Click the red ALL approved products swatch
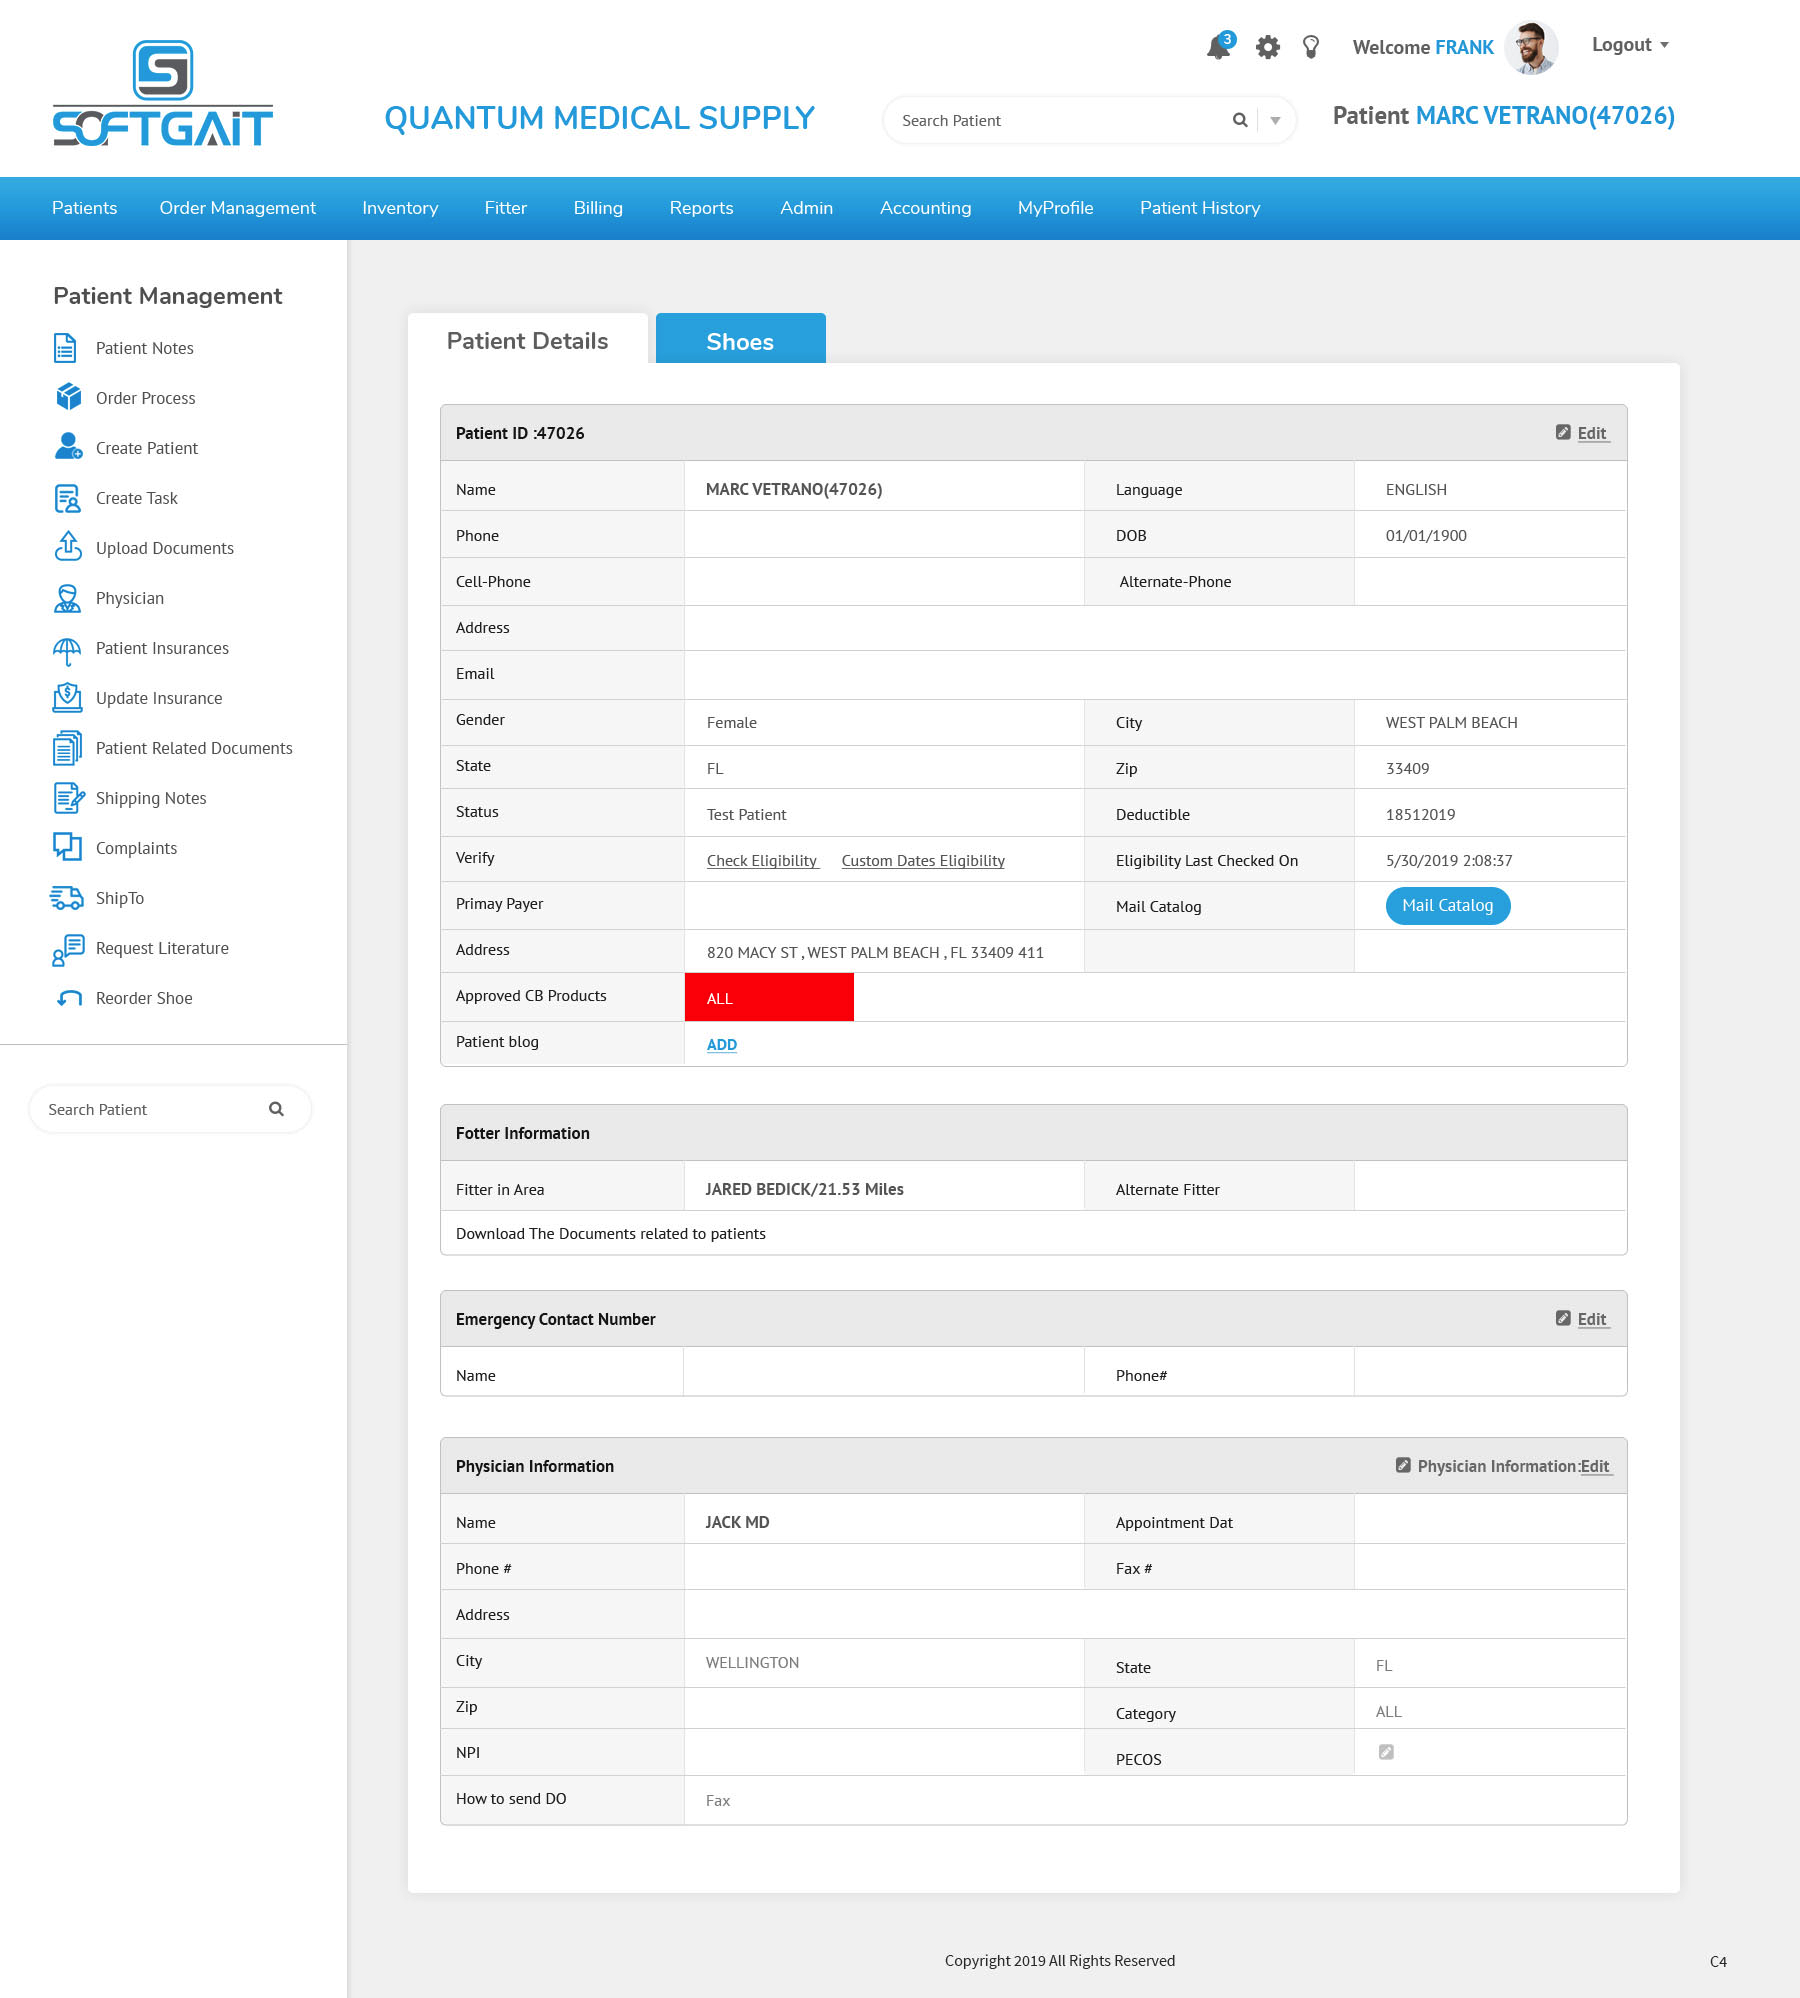The height and width of the screenshot is (1998, 1800). coord(769,997)
